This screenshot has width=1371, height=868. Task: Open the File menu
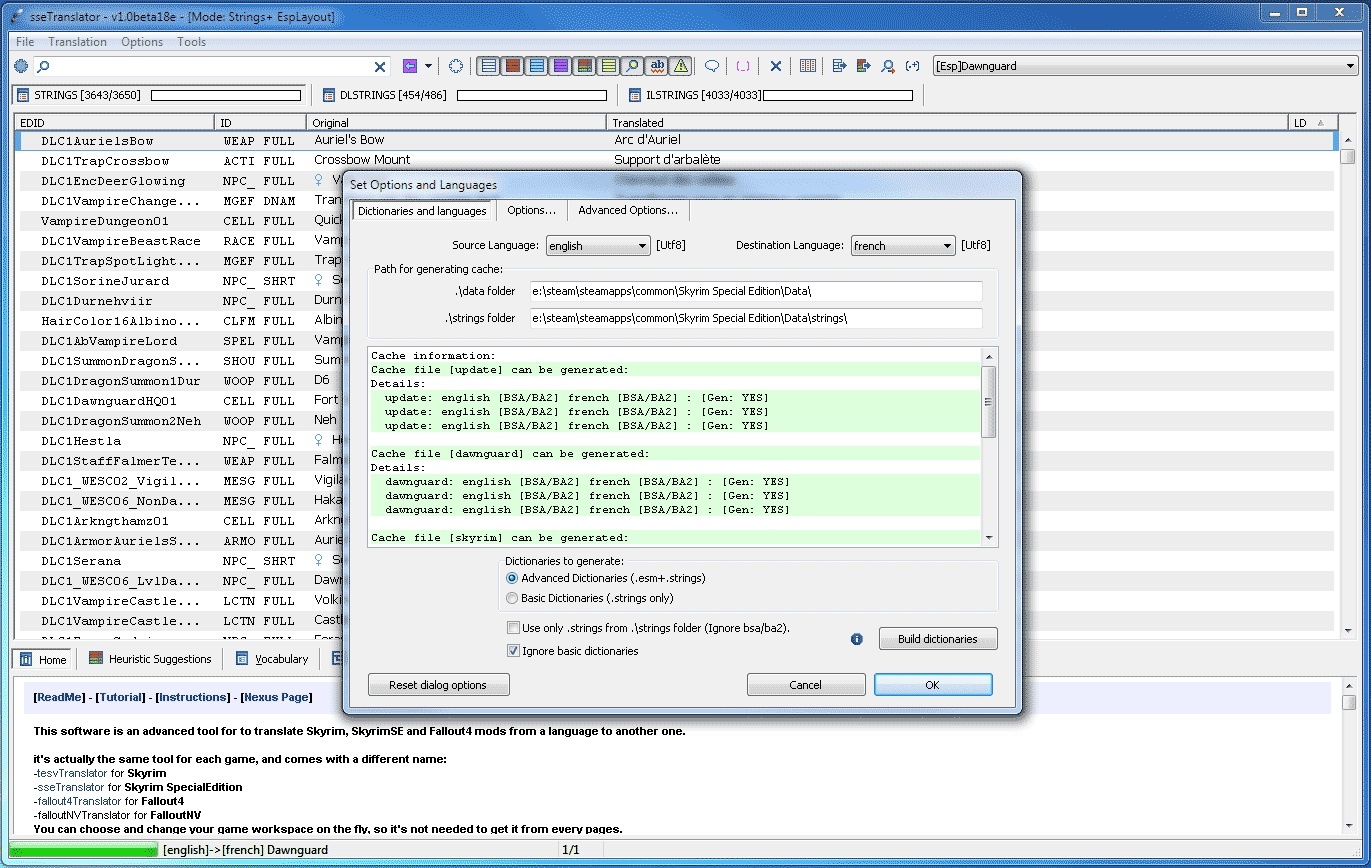click(25, 42)
